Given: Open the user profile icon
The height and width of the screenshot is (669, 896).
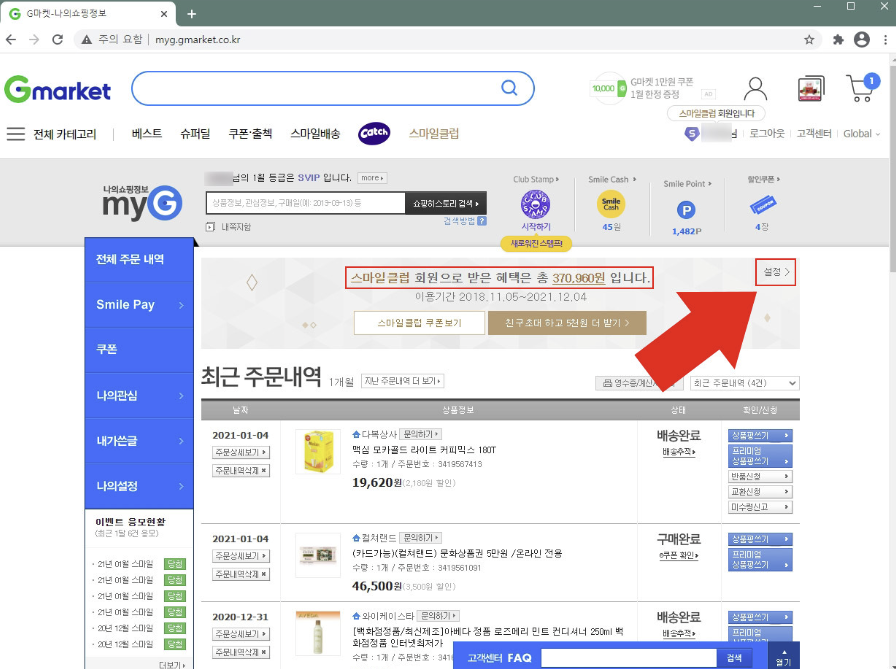Looking at the screenshot, I should (755, 89).
